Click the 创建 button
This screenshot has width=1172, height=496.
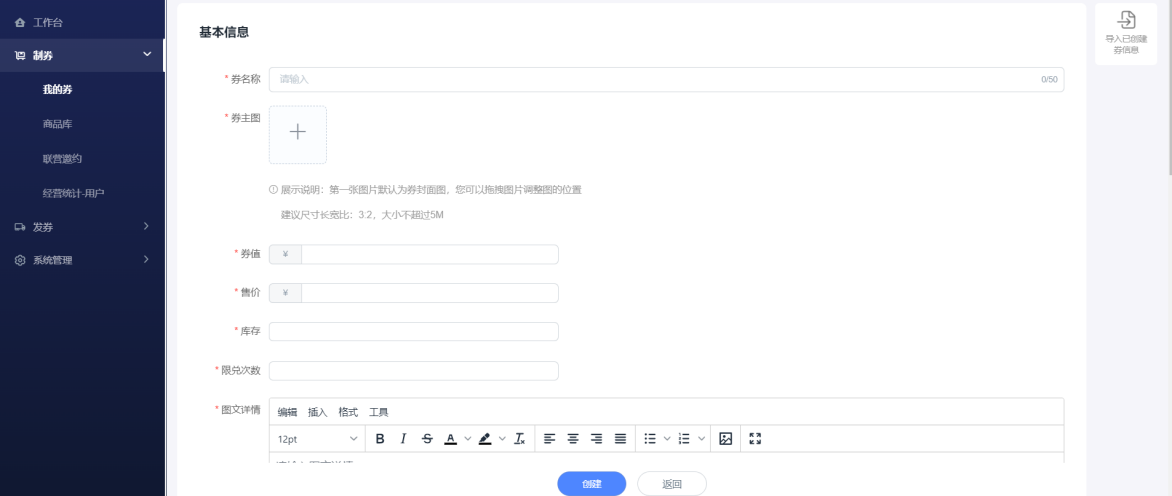pos(592,484)
